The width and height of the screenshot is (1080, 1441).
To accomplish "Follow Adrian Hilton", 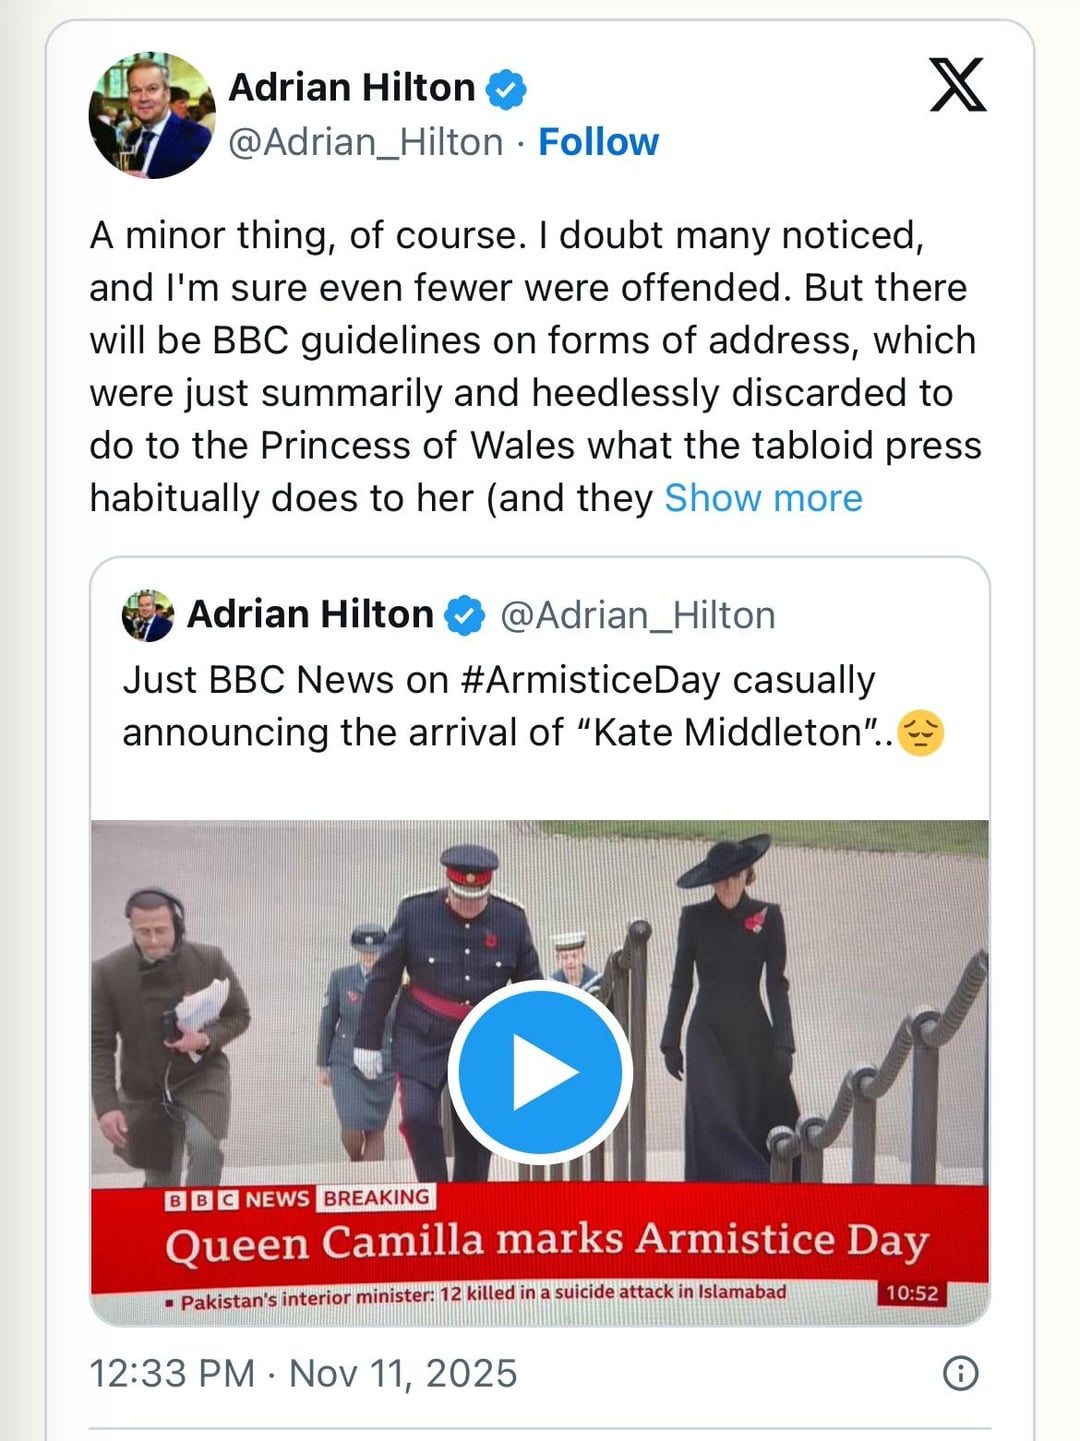I will click(598, 142).
